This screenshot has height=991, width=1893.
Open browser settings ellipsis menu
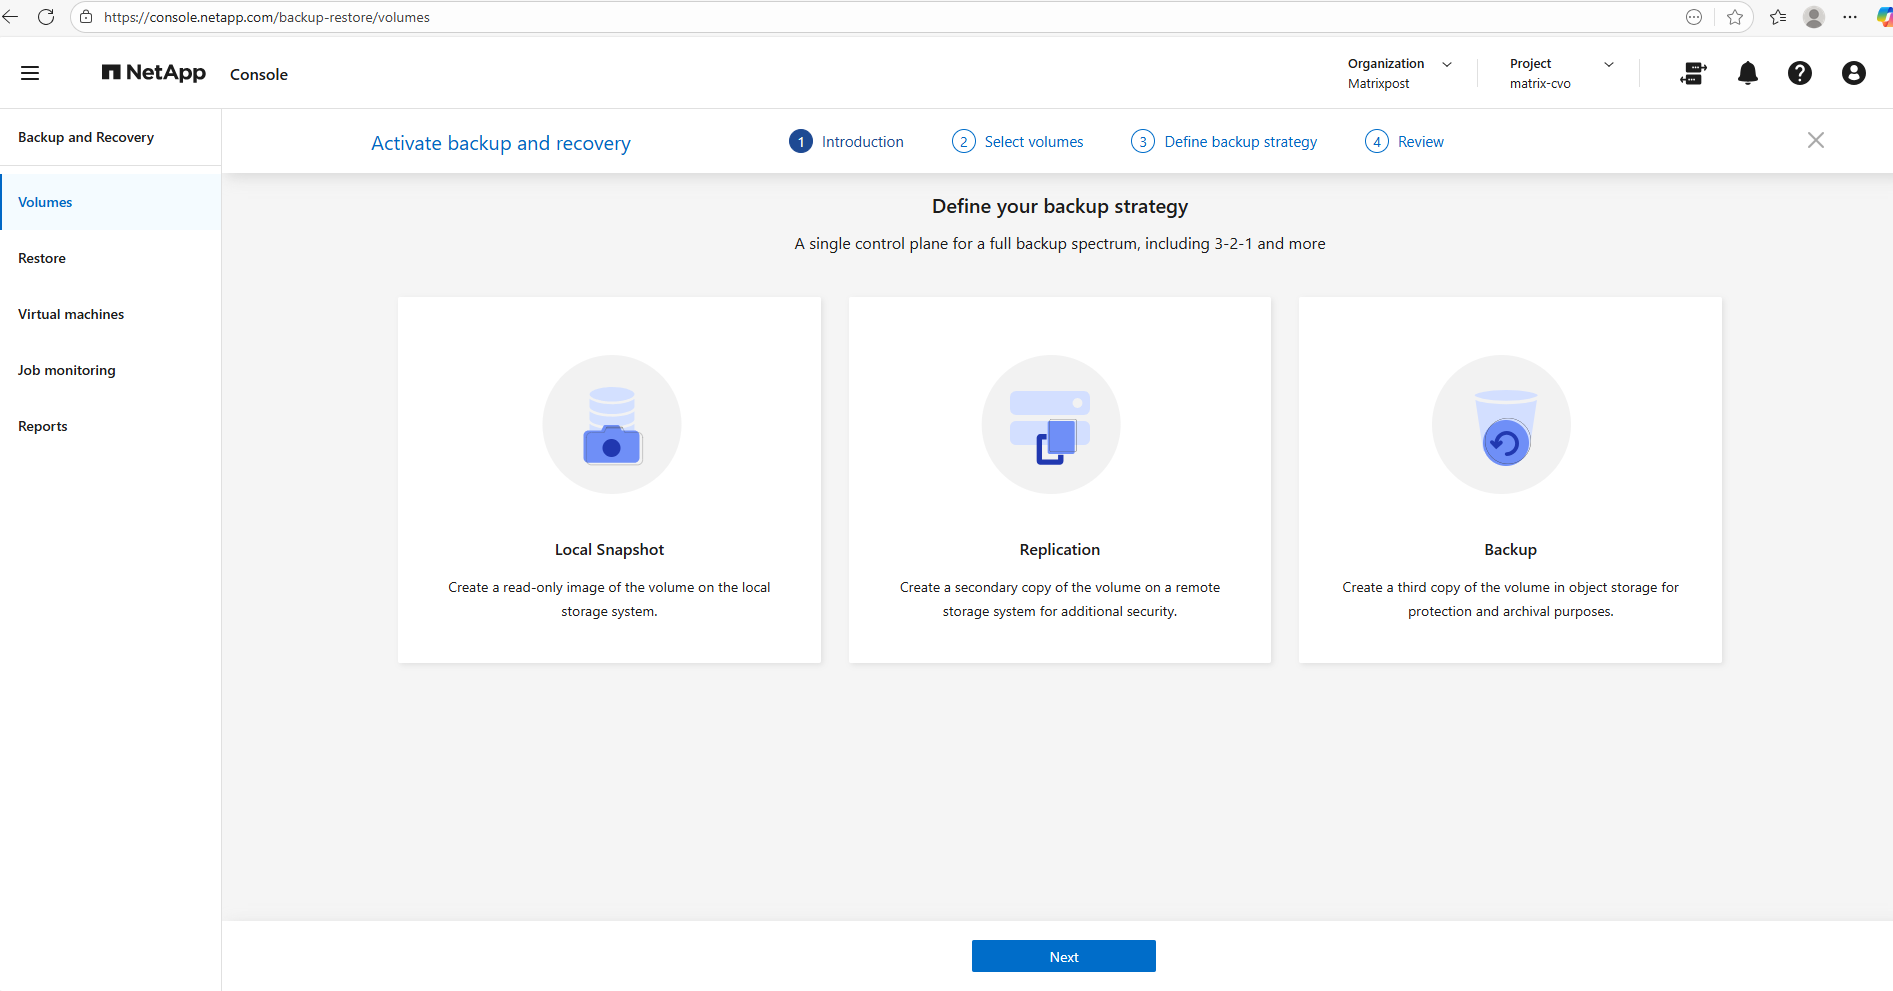pyautogui.click(x=1850, y=17)
